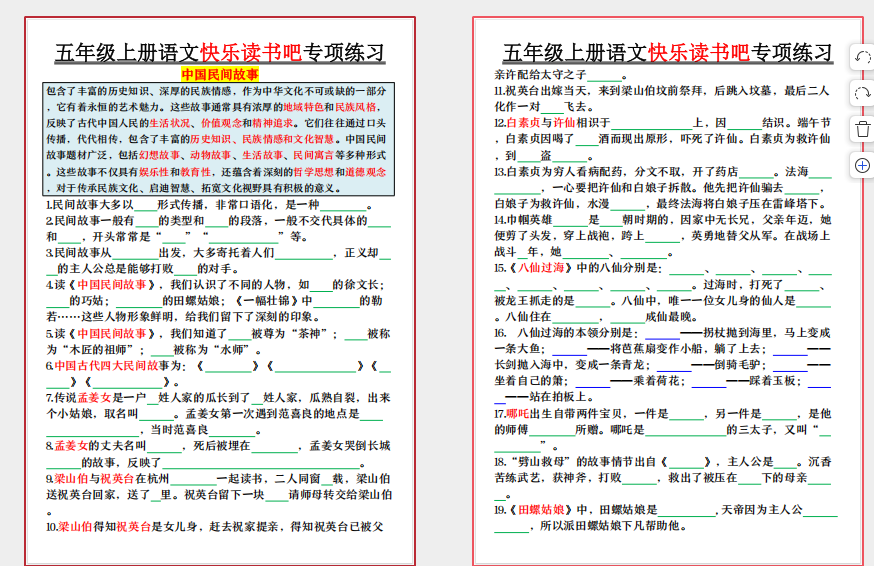Rotate the page counterclockwise

[x=862, y=58]
